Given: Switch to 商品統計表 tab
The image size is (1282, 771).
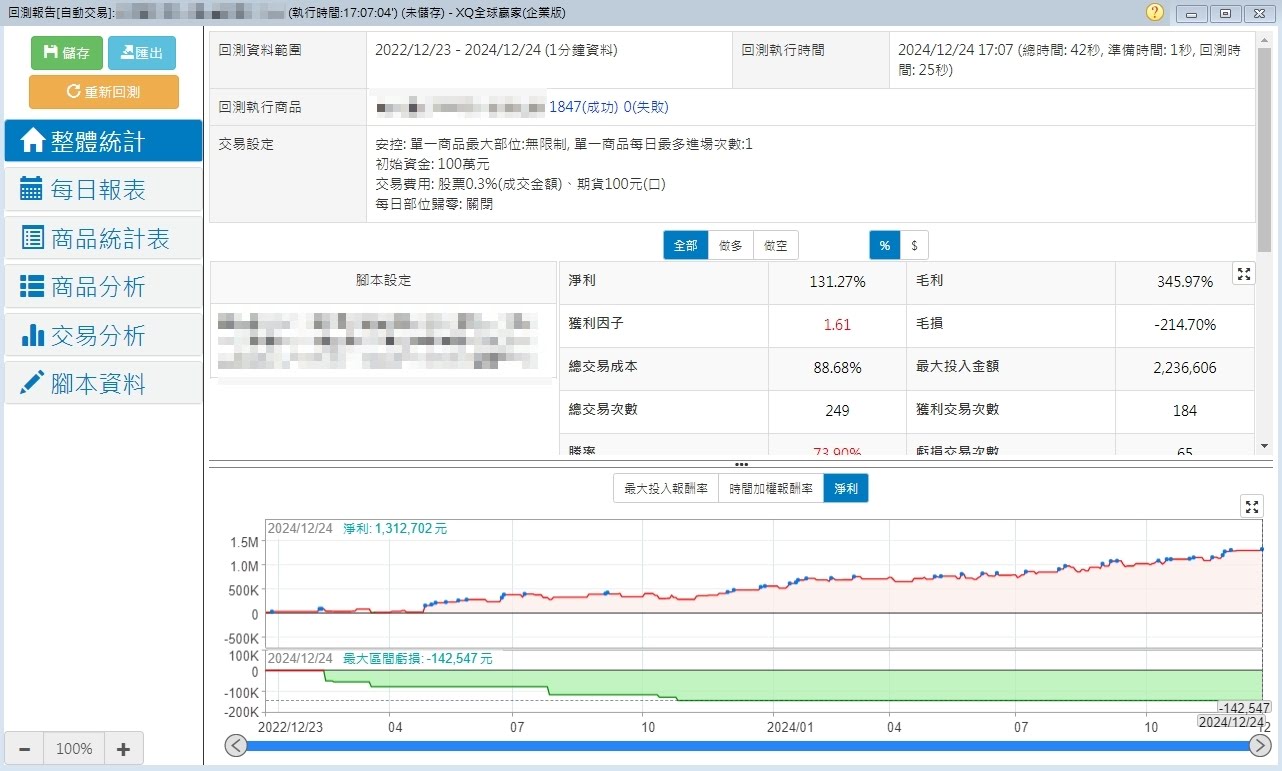Looking at the screenshot, I should 103,238.
